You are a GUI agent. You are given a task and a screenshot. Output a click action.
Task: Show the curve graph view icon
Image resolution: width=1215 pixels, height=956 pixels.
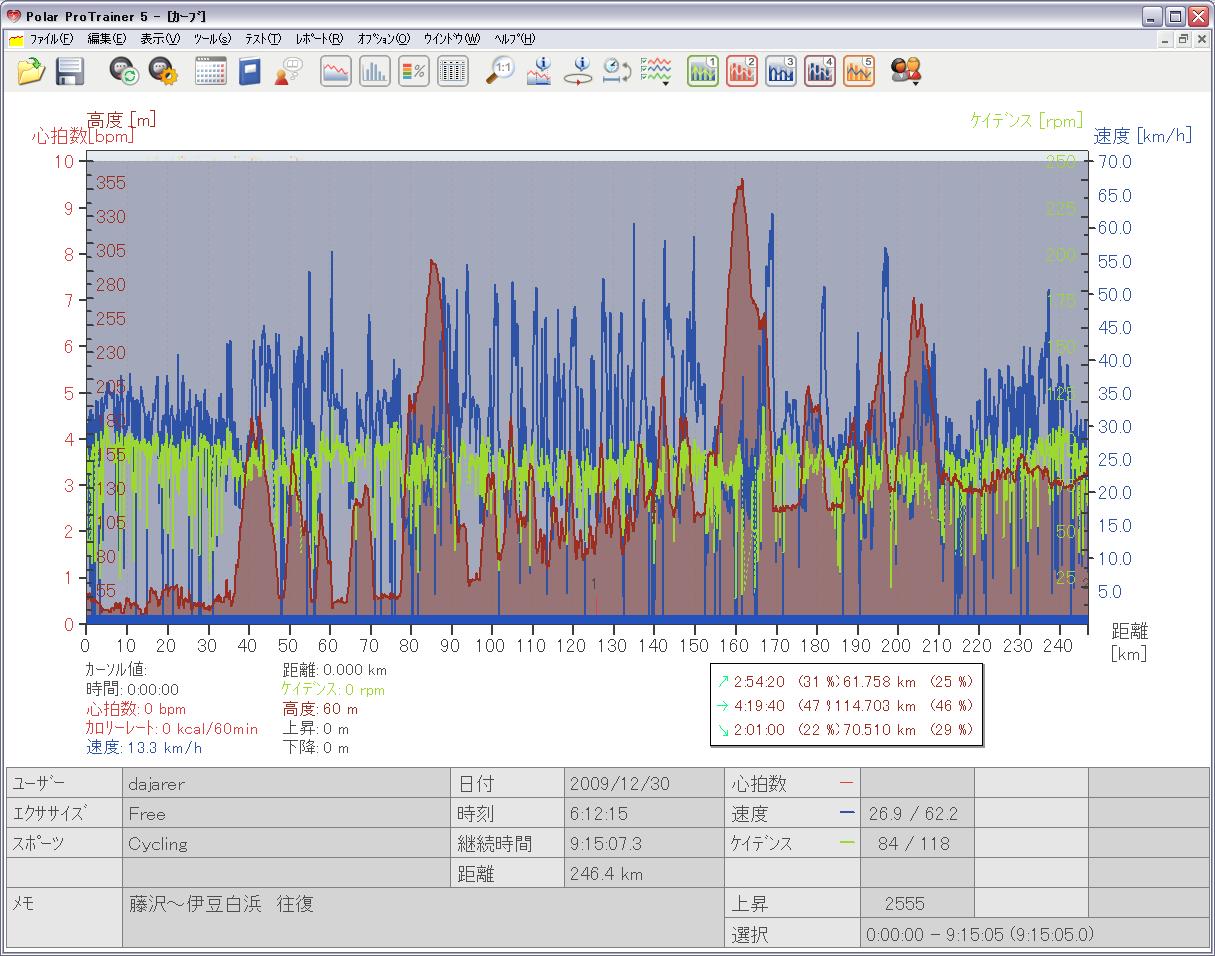336,71
